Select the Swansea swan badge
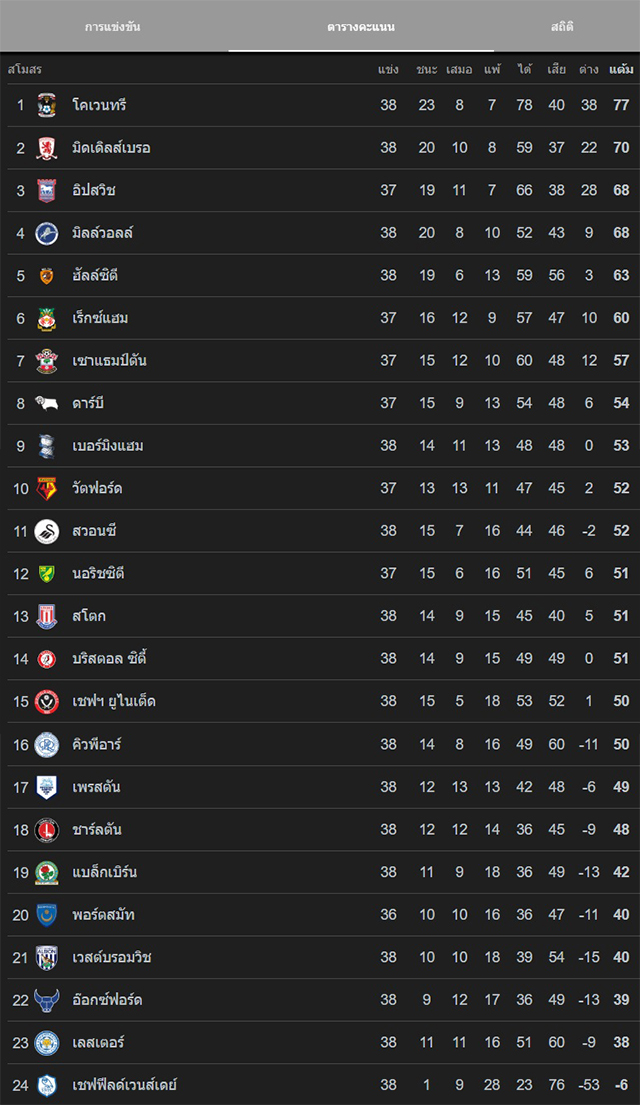 click(47, 530)
